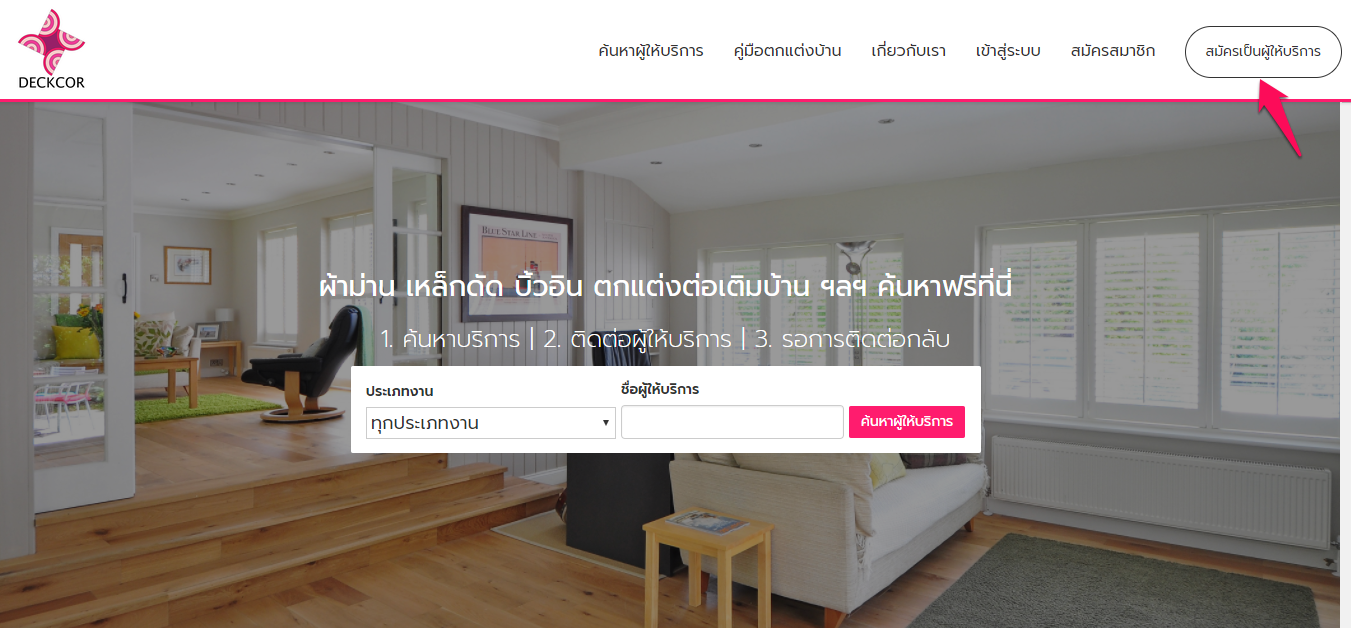Open the เกี่ยวกับเรา page link
Viewport: 1351px width, 628px height.
point(908,51)
